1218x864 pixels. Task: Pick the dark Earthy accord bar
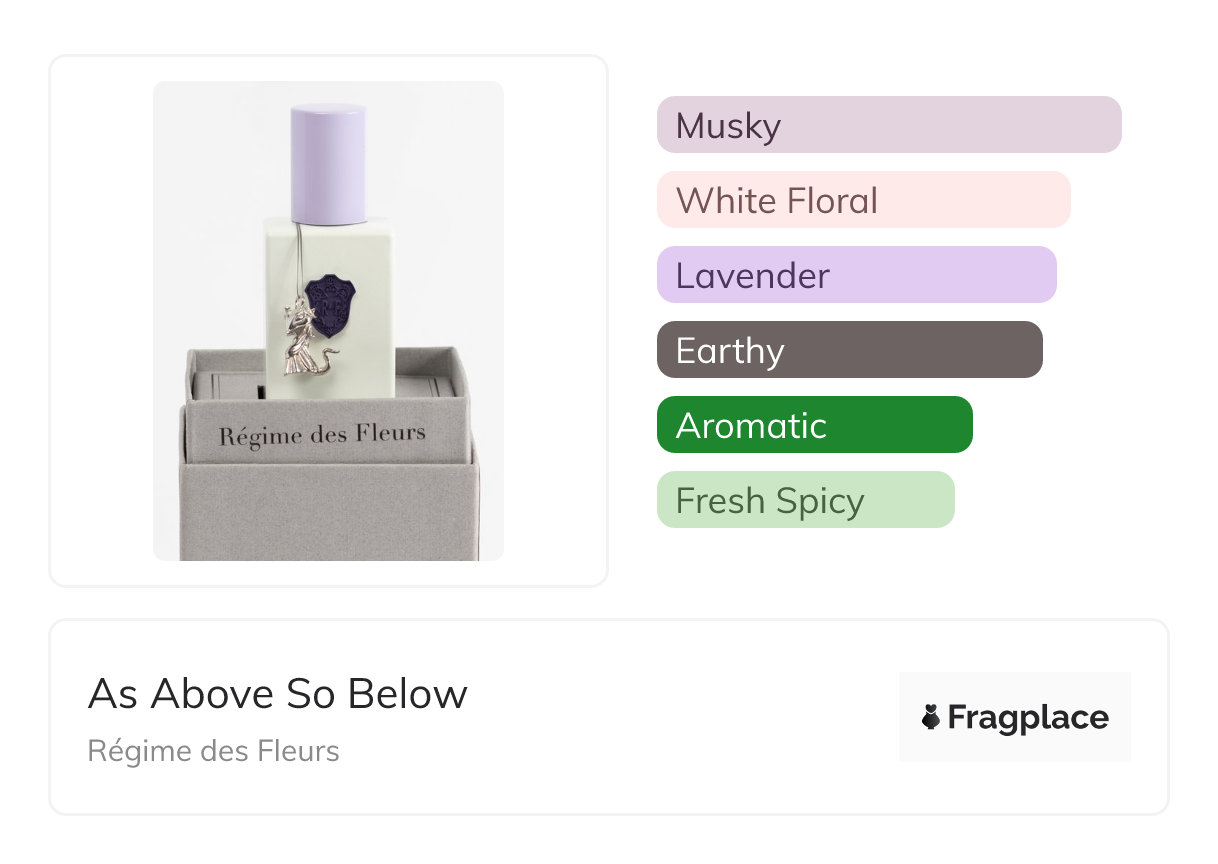(849, 350)
